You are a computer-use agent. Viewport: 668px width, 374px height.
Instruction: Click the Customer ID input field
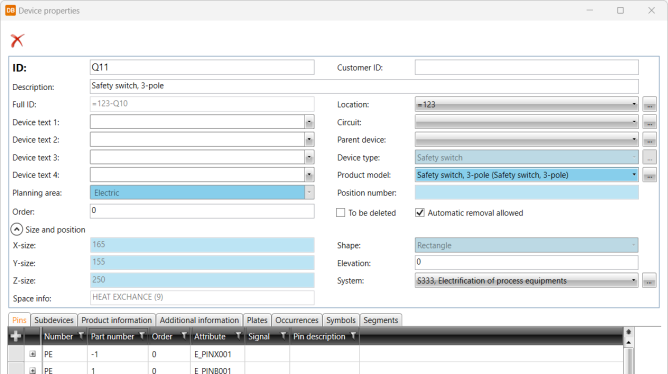(527, 67)
